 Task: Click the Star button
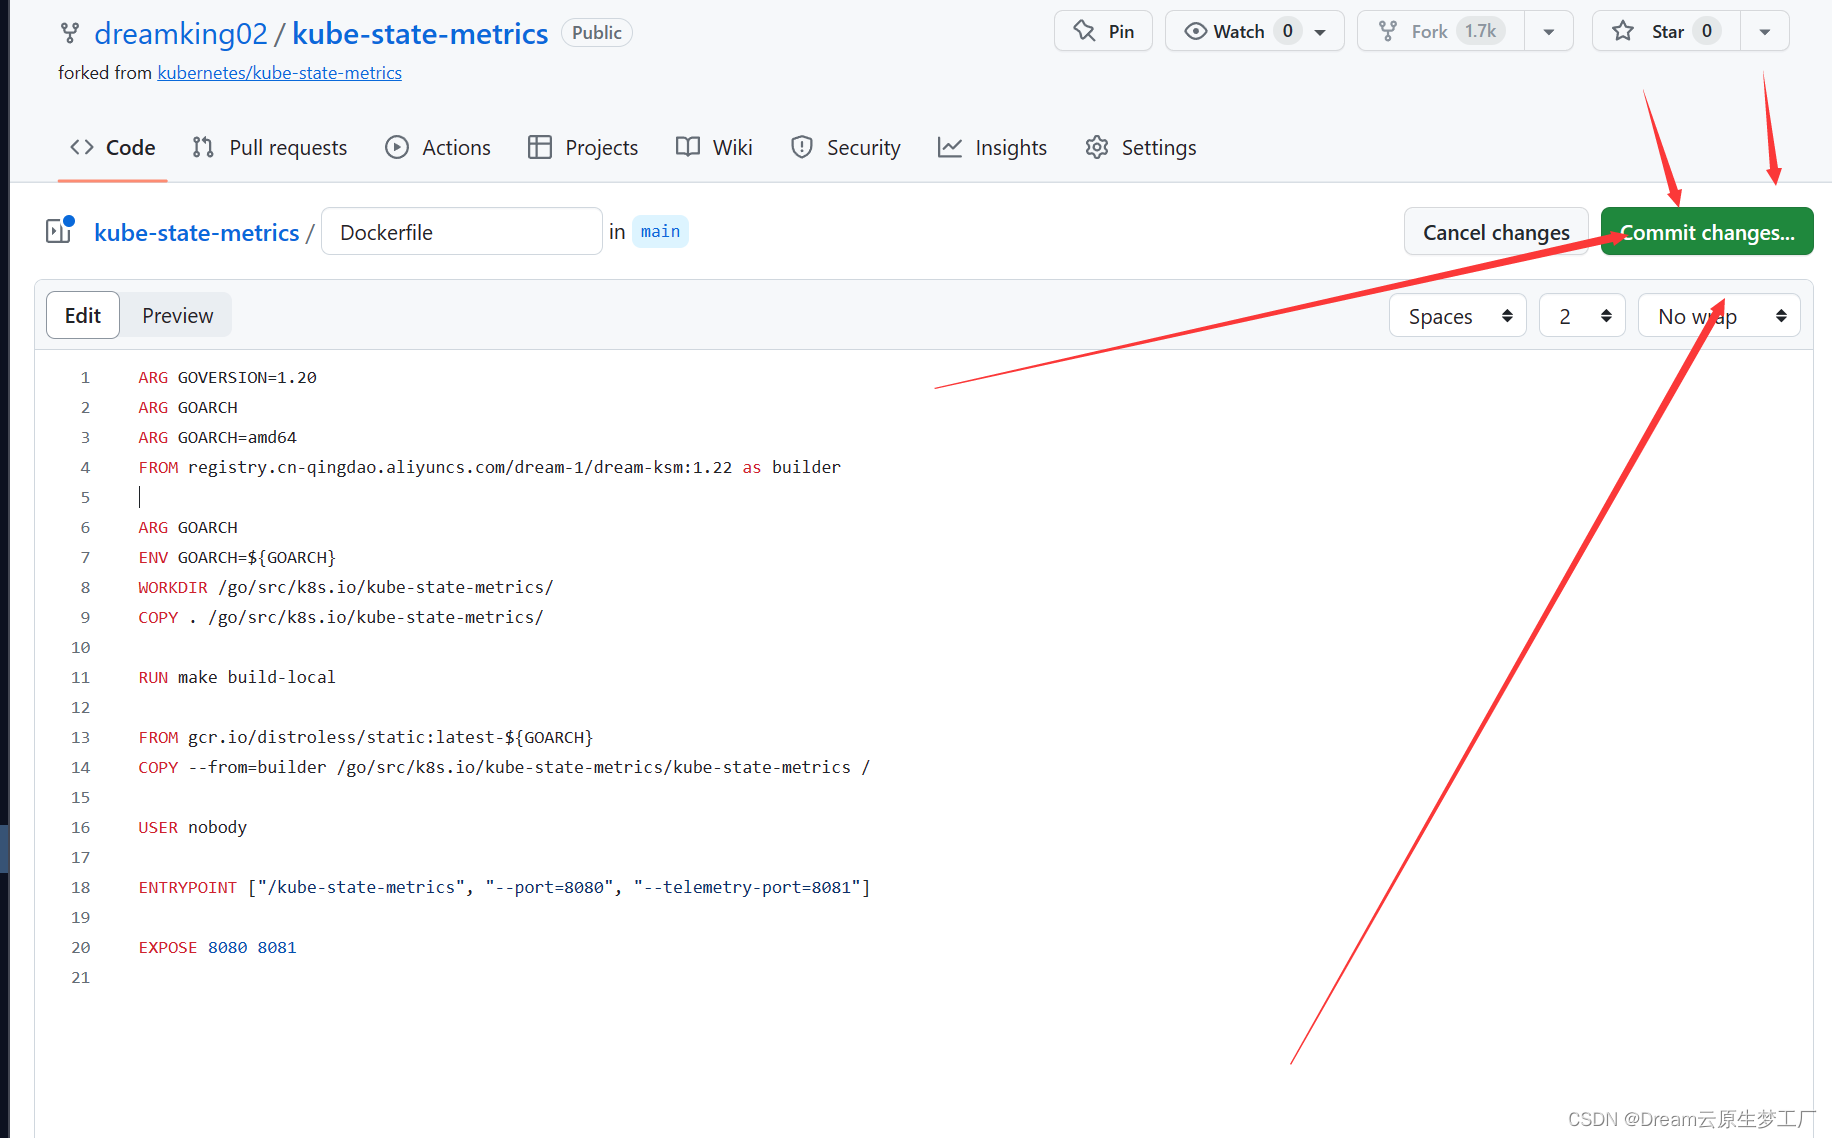tap(1666, 31)
